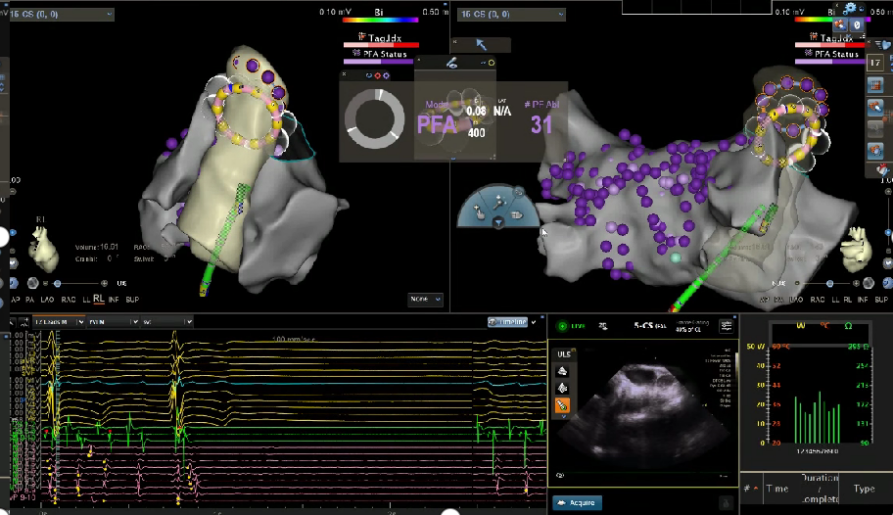Select AP view in left map panel
Image resolution: width=893 pixels, height=515 pixels.
[15, 299]
